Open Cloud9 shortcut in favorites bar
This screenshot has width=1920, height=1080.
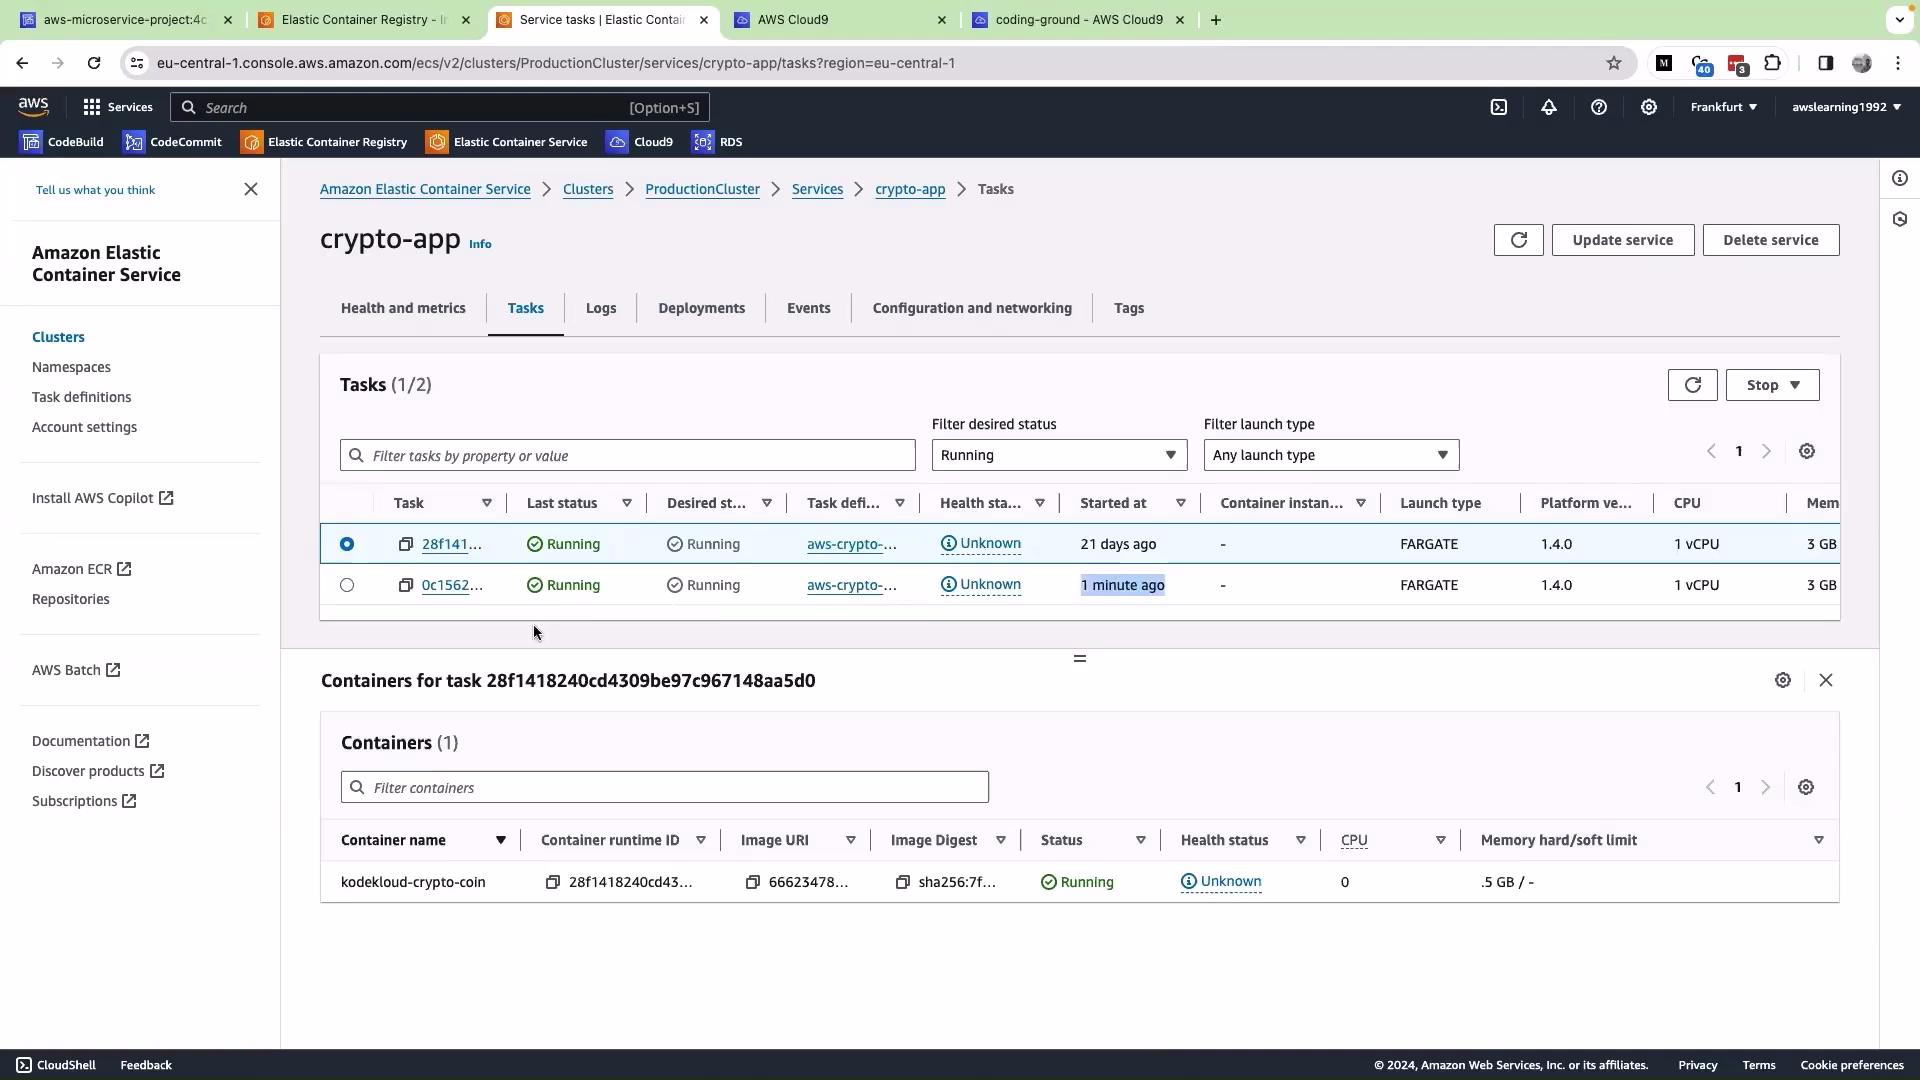pos(640,142)
